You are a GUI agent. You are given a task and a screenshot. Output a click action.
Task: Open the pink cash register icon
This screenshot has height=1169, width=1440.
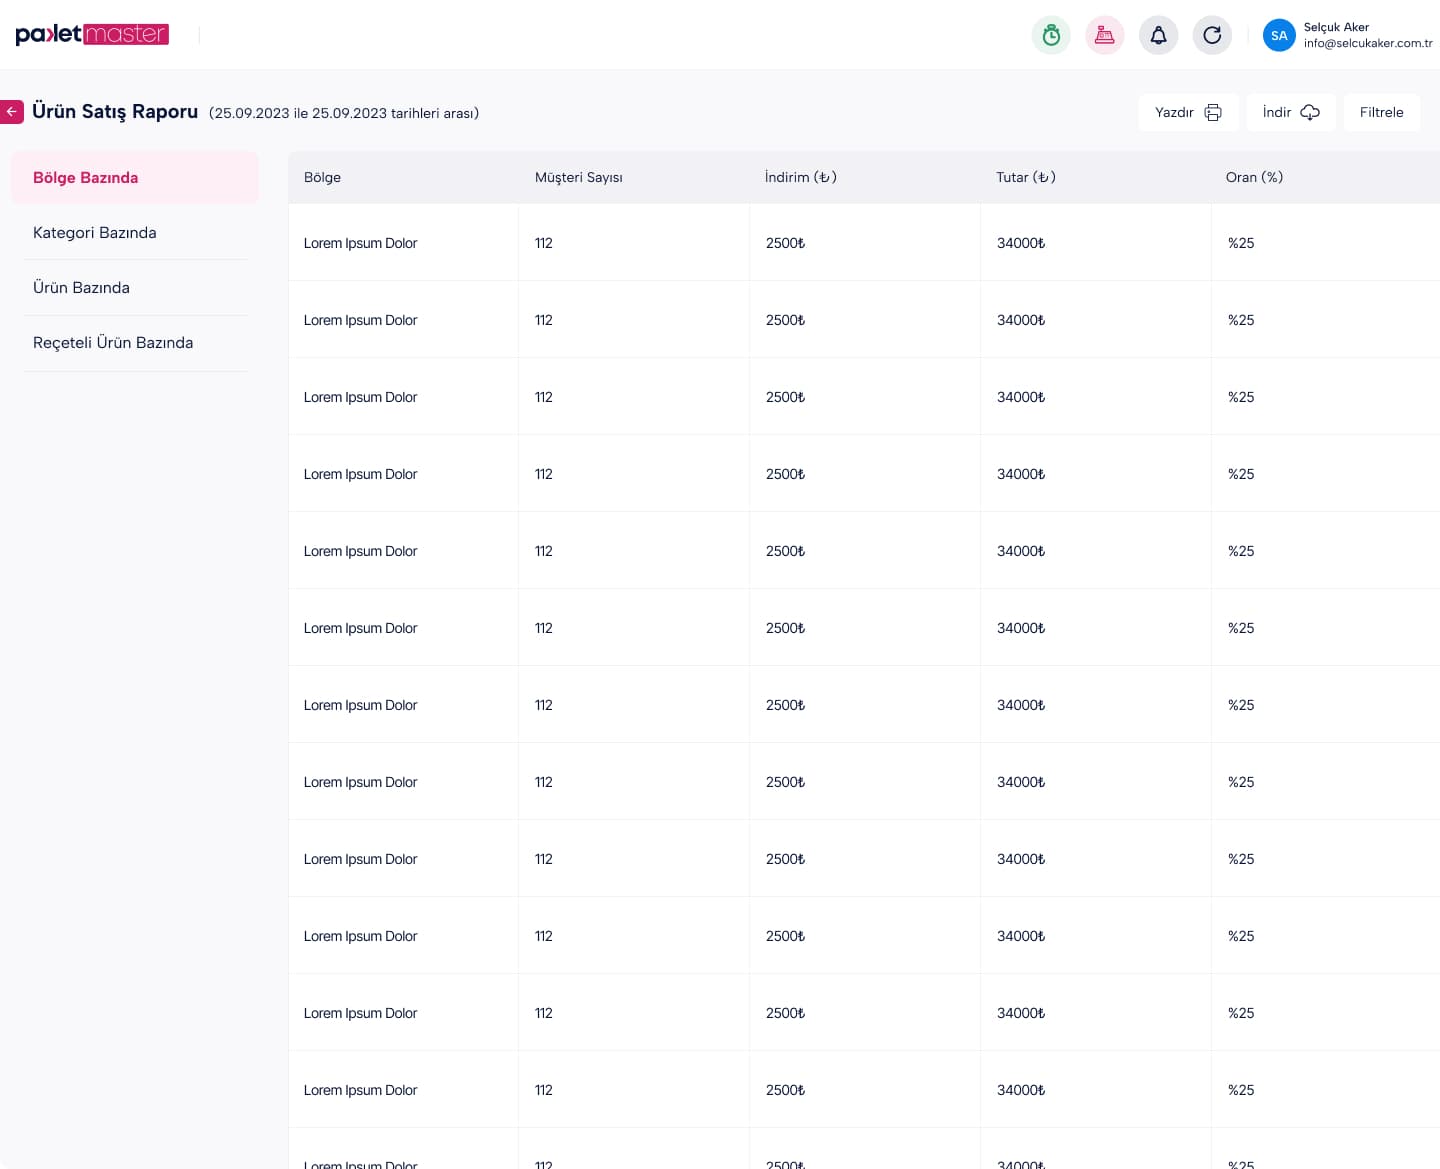tap(1105, 35)
